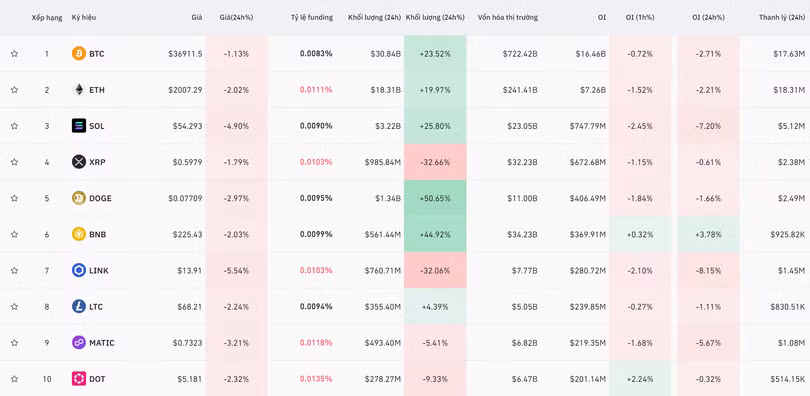Sort by Khối lượng (24h%) header
810x396 pixels.
435,18
